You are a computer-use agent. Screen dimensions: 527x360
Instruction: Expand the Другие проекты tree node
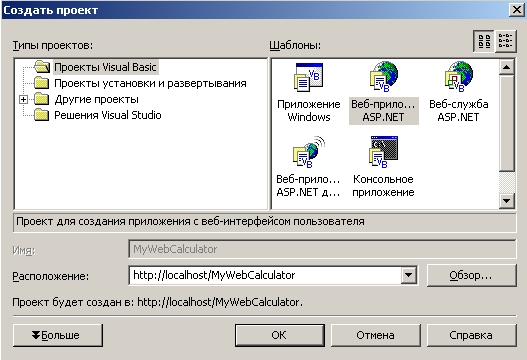tap(23, 99)
